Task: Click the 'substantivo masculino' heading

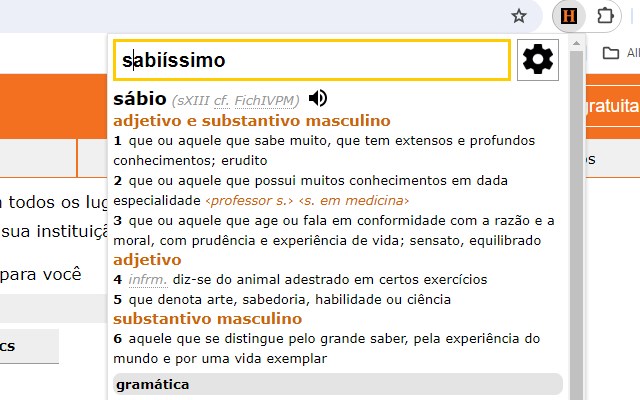Action: [x=207, y=319]
